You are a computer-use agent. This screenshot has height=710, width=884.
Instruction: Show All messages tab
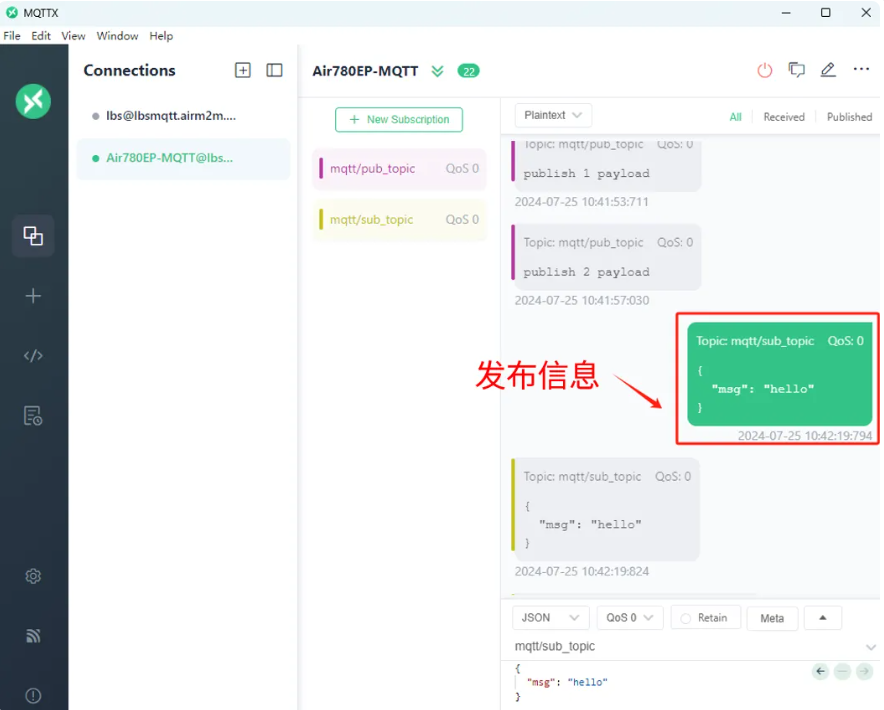click(x=736, y=117)
